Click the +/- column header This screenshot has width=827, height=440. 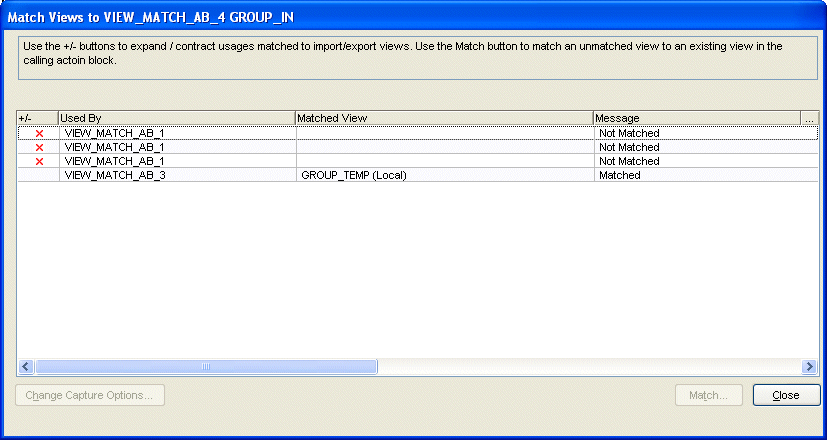click(37, 118)
